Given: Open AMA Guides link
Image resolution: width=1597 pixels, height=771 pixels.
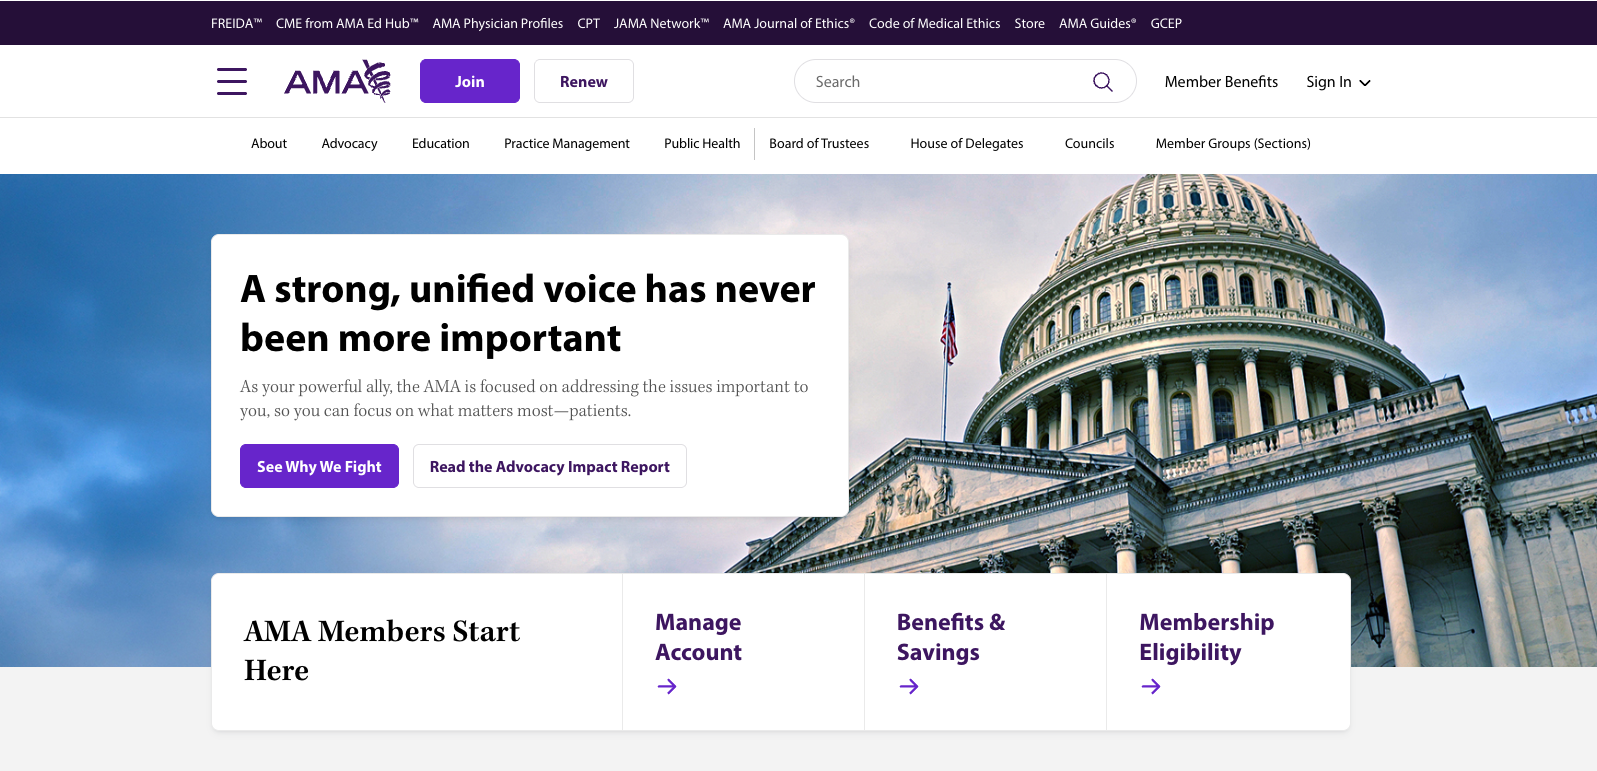Looking at the screenshot, I should pyautogui.click(x=1098, y=23).
